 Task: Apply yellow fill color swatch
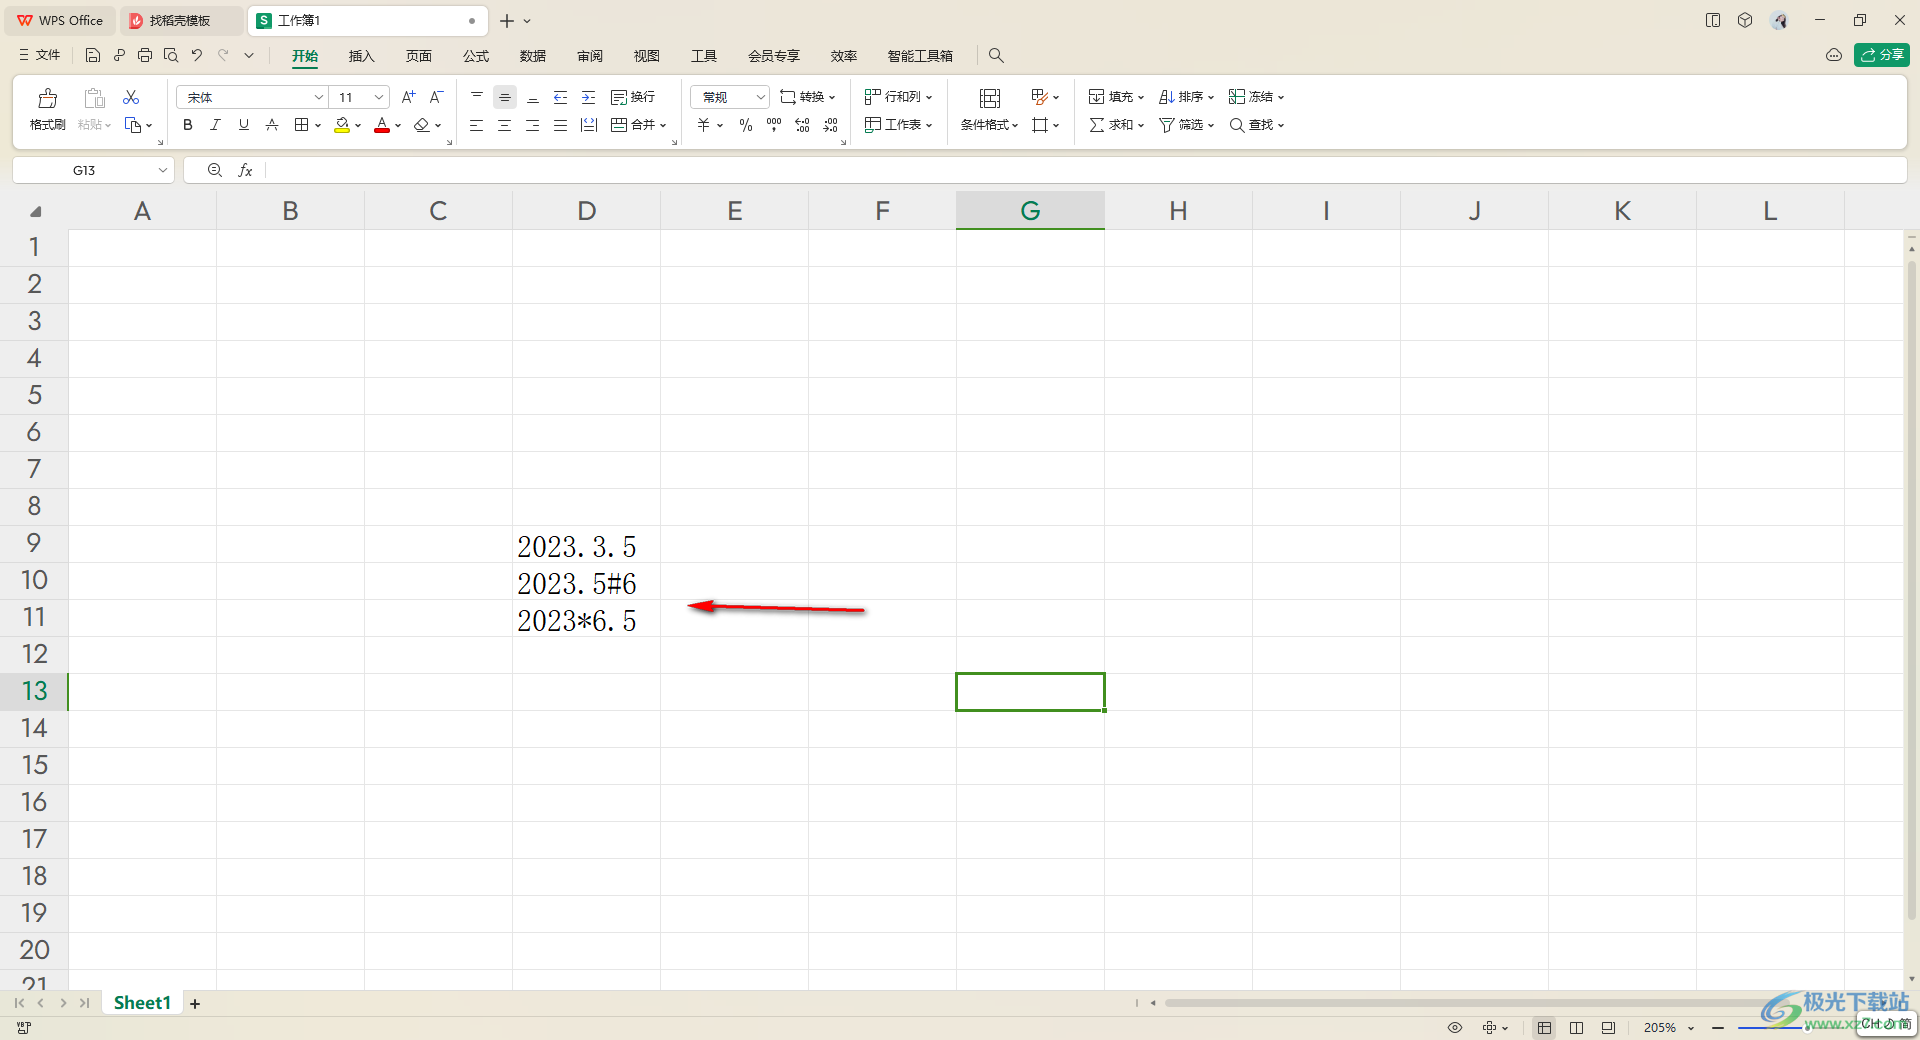click(342, 125)
